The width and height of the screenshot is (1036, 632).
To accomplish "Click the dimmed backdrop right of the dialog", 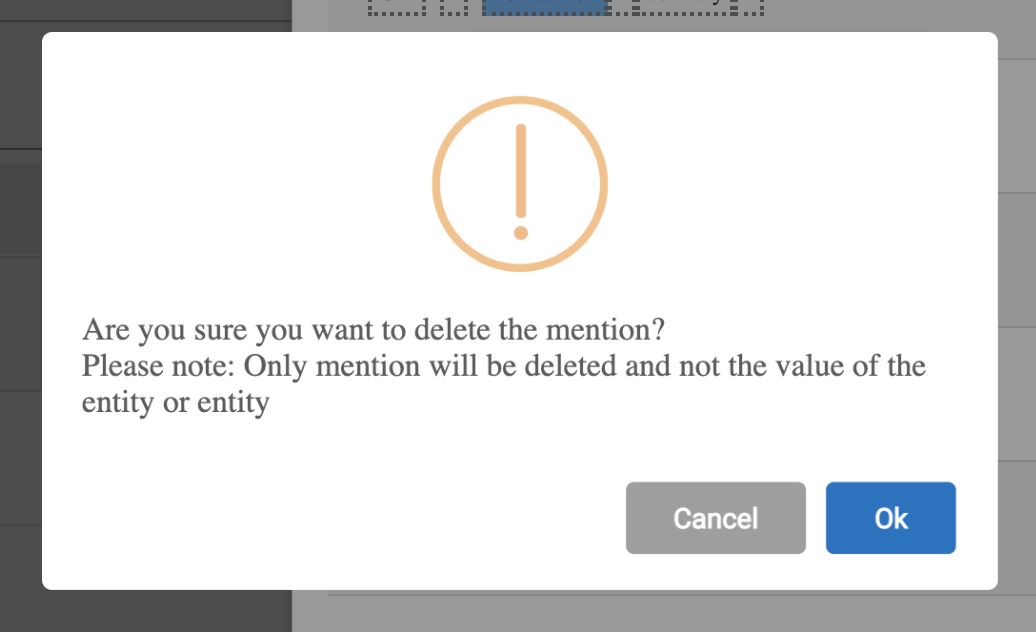I will (1017, 300).
